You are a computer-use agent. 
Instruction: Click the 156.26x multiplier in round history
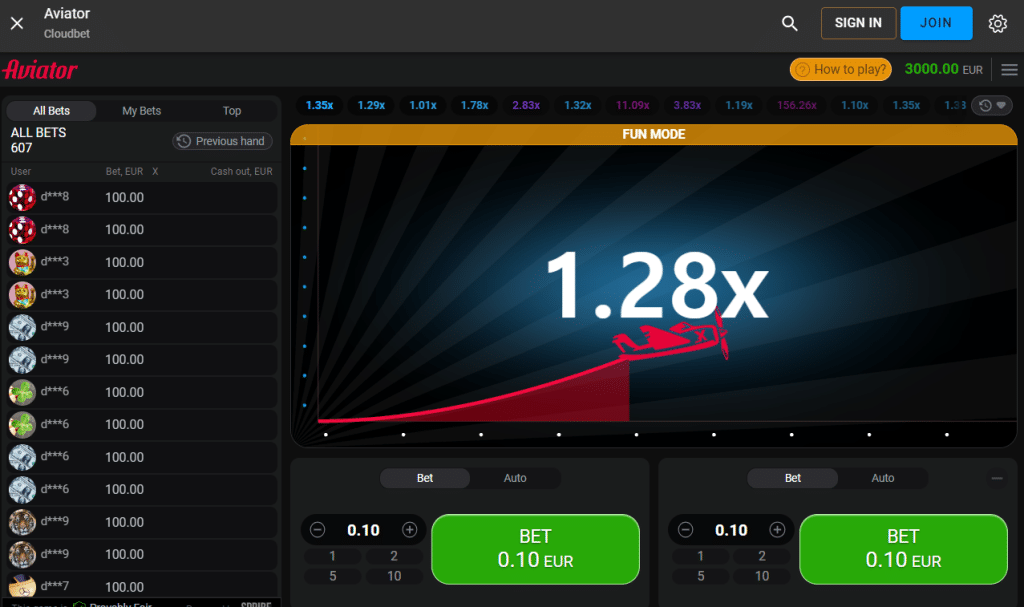(x=797, y=105)
